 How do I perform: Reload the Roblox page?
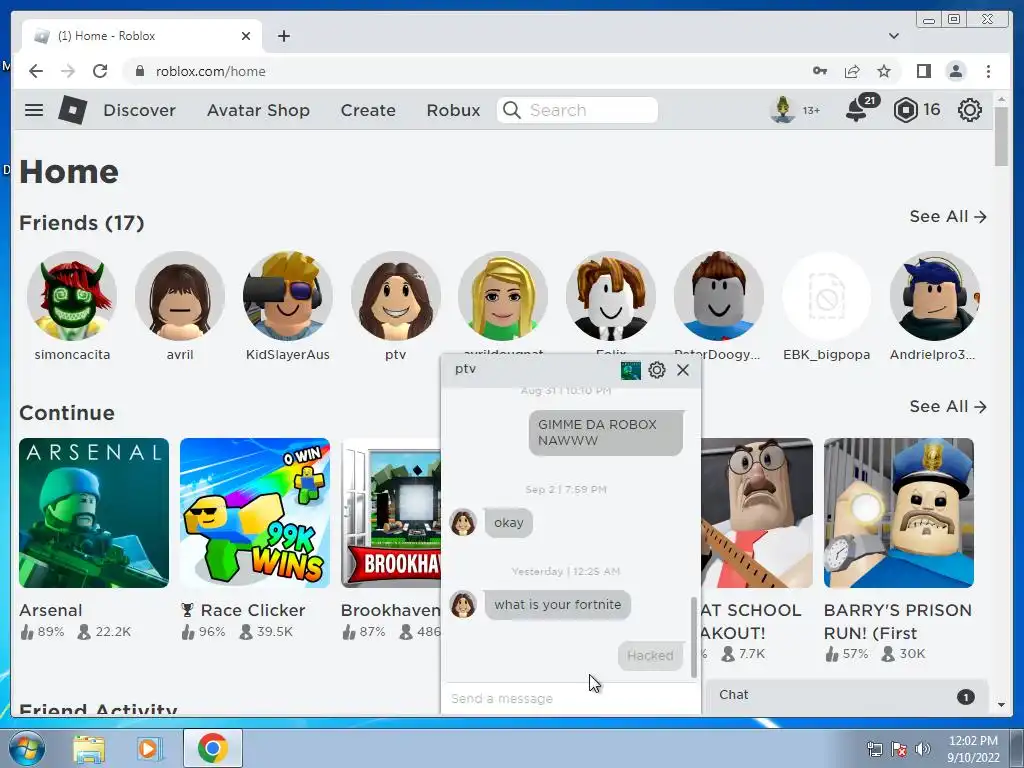pos(100,71)
